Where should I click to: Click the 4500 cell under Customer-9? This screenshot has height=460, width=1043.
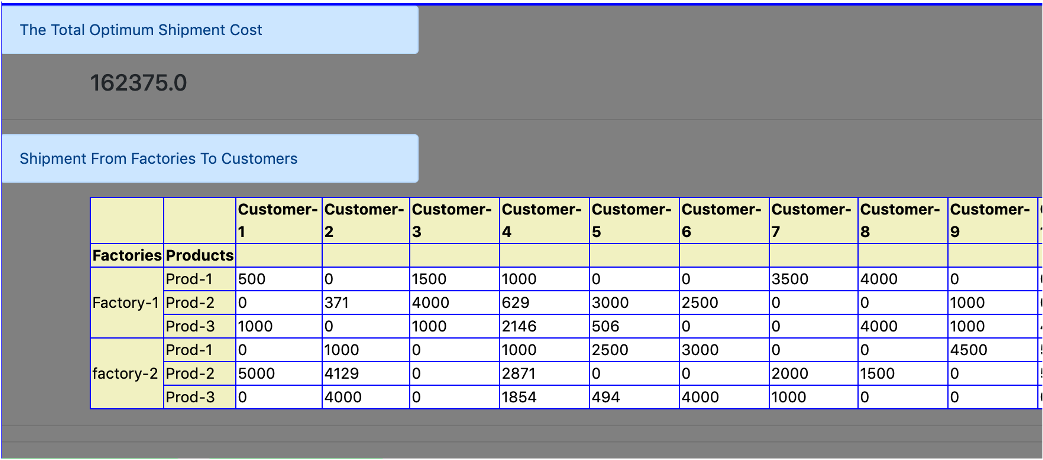[x=991, y=350]
